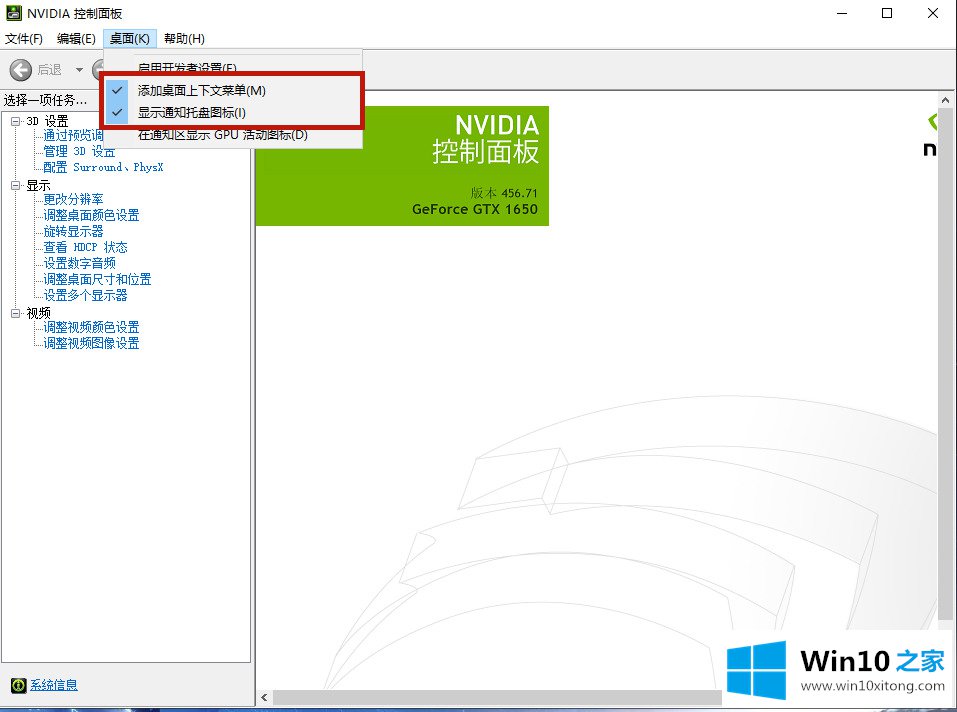
Task: Select 更改分辨率 under 显示
Action: pos(73,199)
